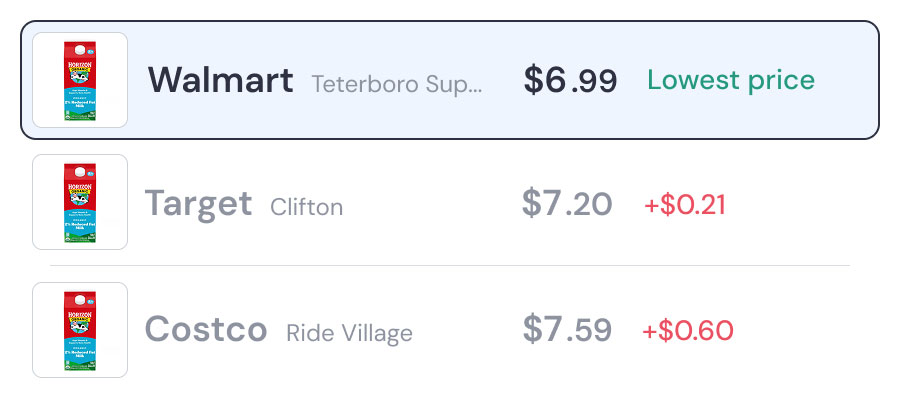The image size is (900, 408).
Task: Click the Walmart milk carton thumbnail
Action: click(80, 80)
